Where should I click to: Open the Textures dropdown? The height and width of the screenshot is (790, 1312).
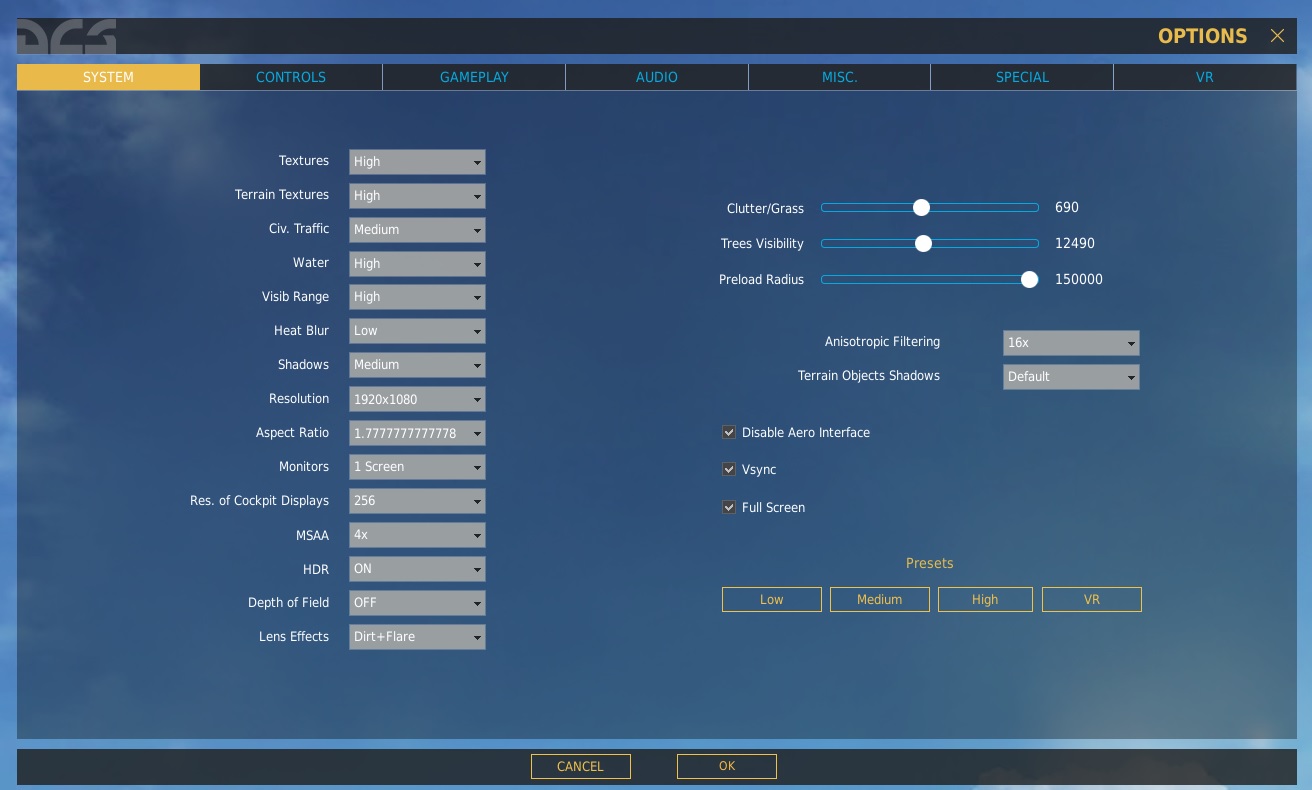point(417,162)
